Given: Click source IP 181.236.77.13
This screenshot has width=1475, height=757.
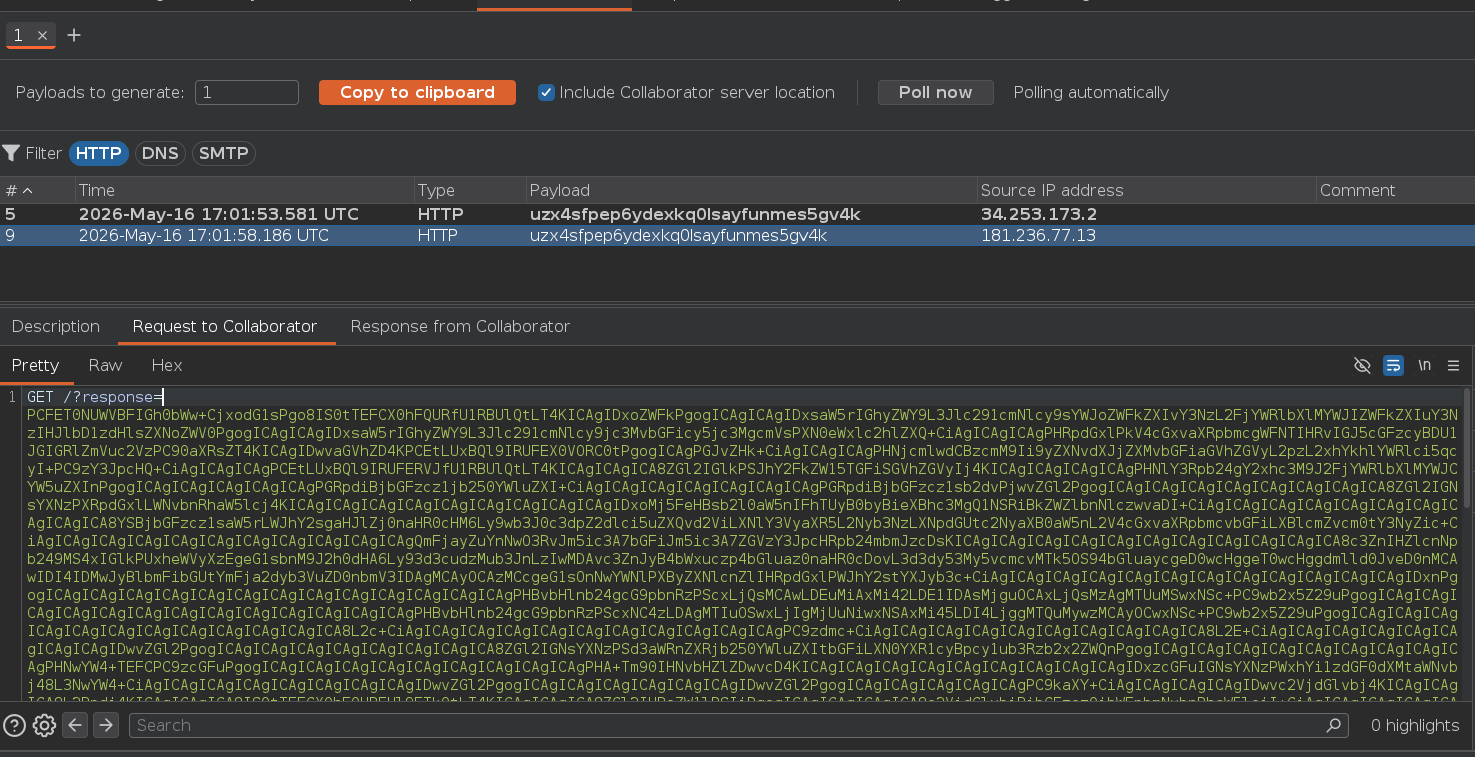Looking at the screenshot, I should [x=1038, y=236].
